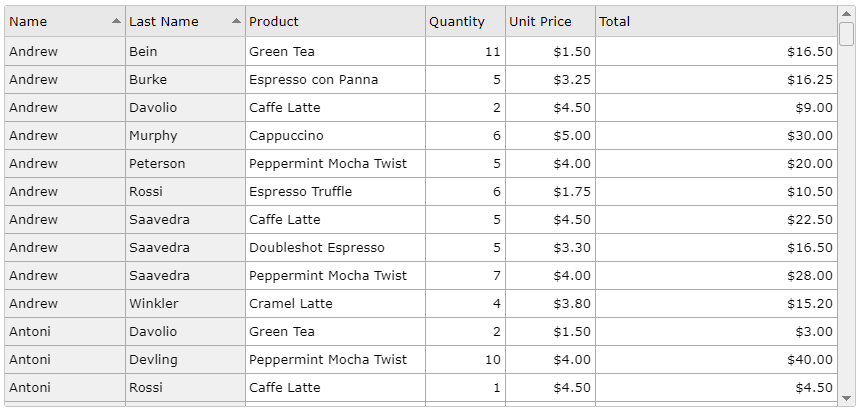Select the Andrew Bein row name cell
Image resolution: width=865 pixels, height=413 pixels.
65,51
